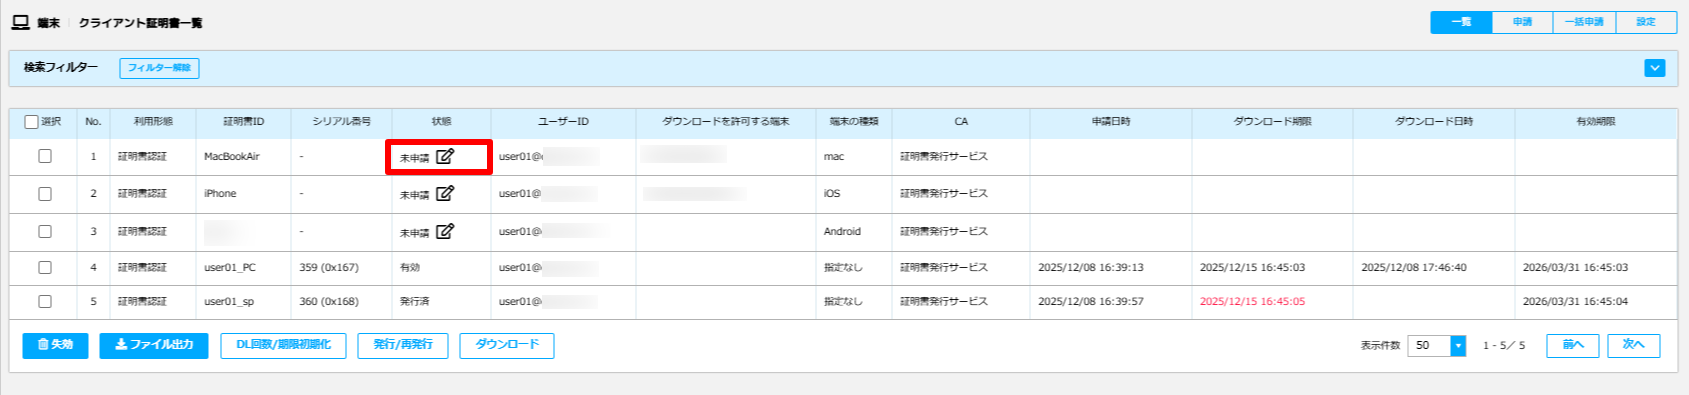Switch to the 一括申請 tab
Image resolution: width=1689 pixels, height=395 pixels.
click(1584, 22)
